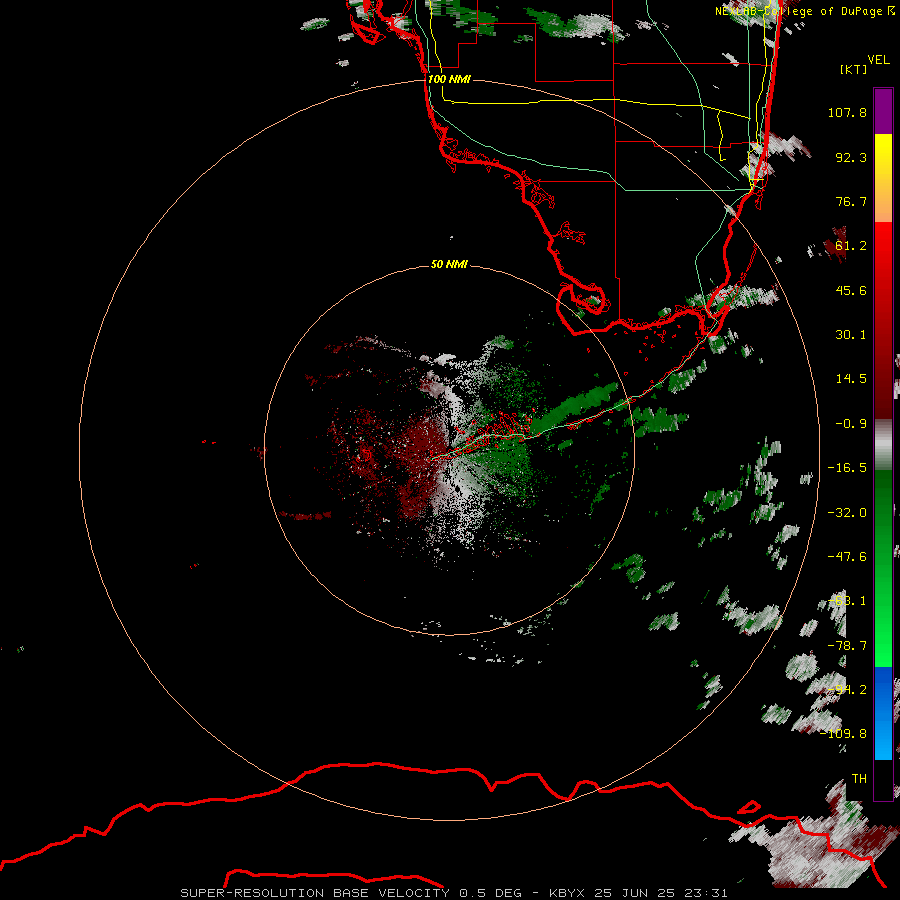Image resolution: width=900 pixels, height=900 pixels.
Task: Click the 14.5 legend value
Action: click(x=851, y=379)
